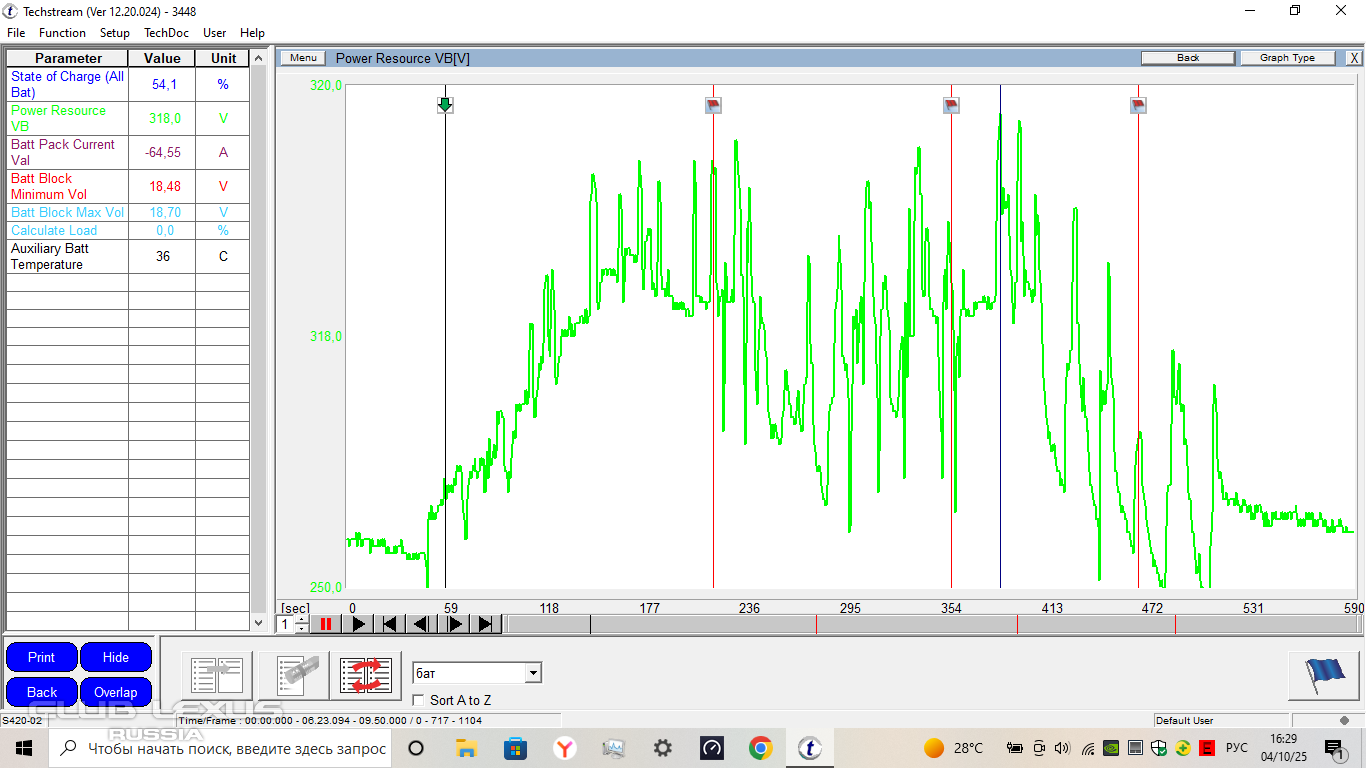Image resolution: width=1366 pixels, height=768 pixels.
Task: Open the Graph Type selector
Action: [x=1287, y=58]
